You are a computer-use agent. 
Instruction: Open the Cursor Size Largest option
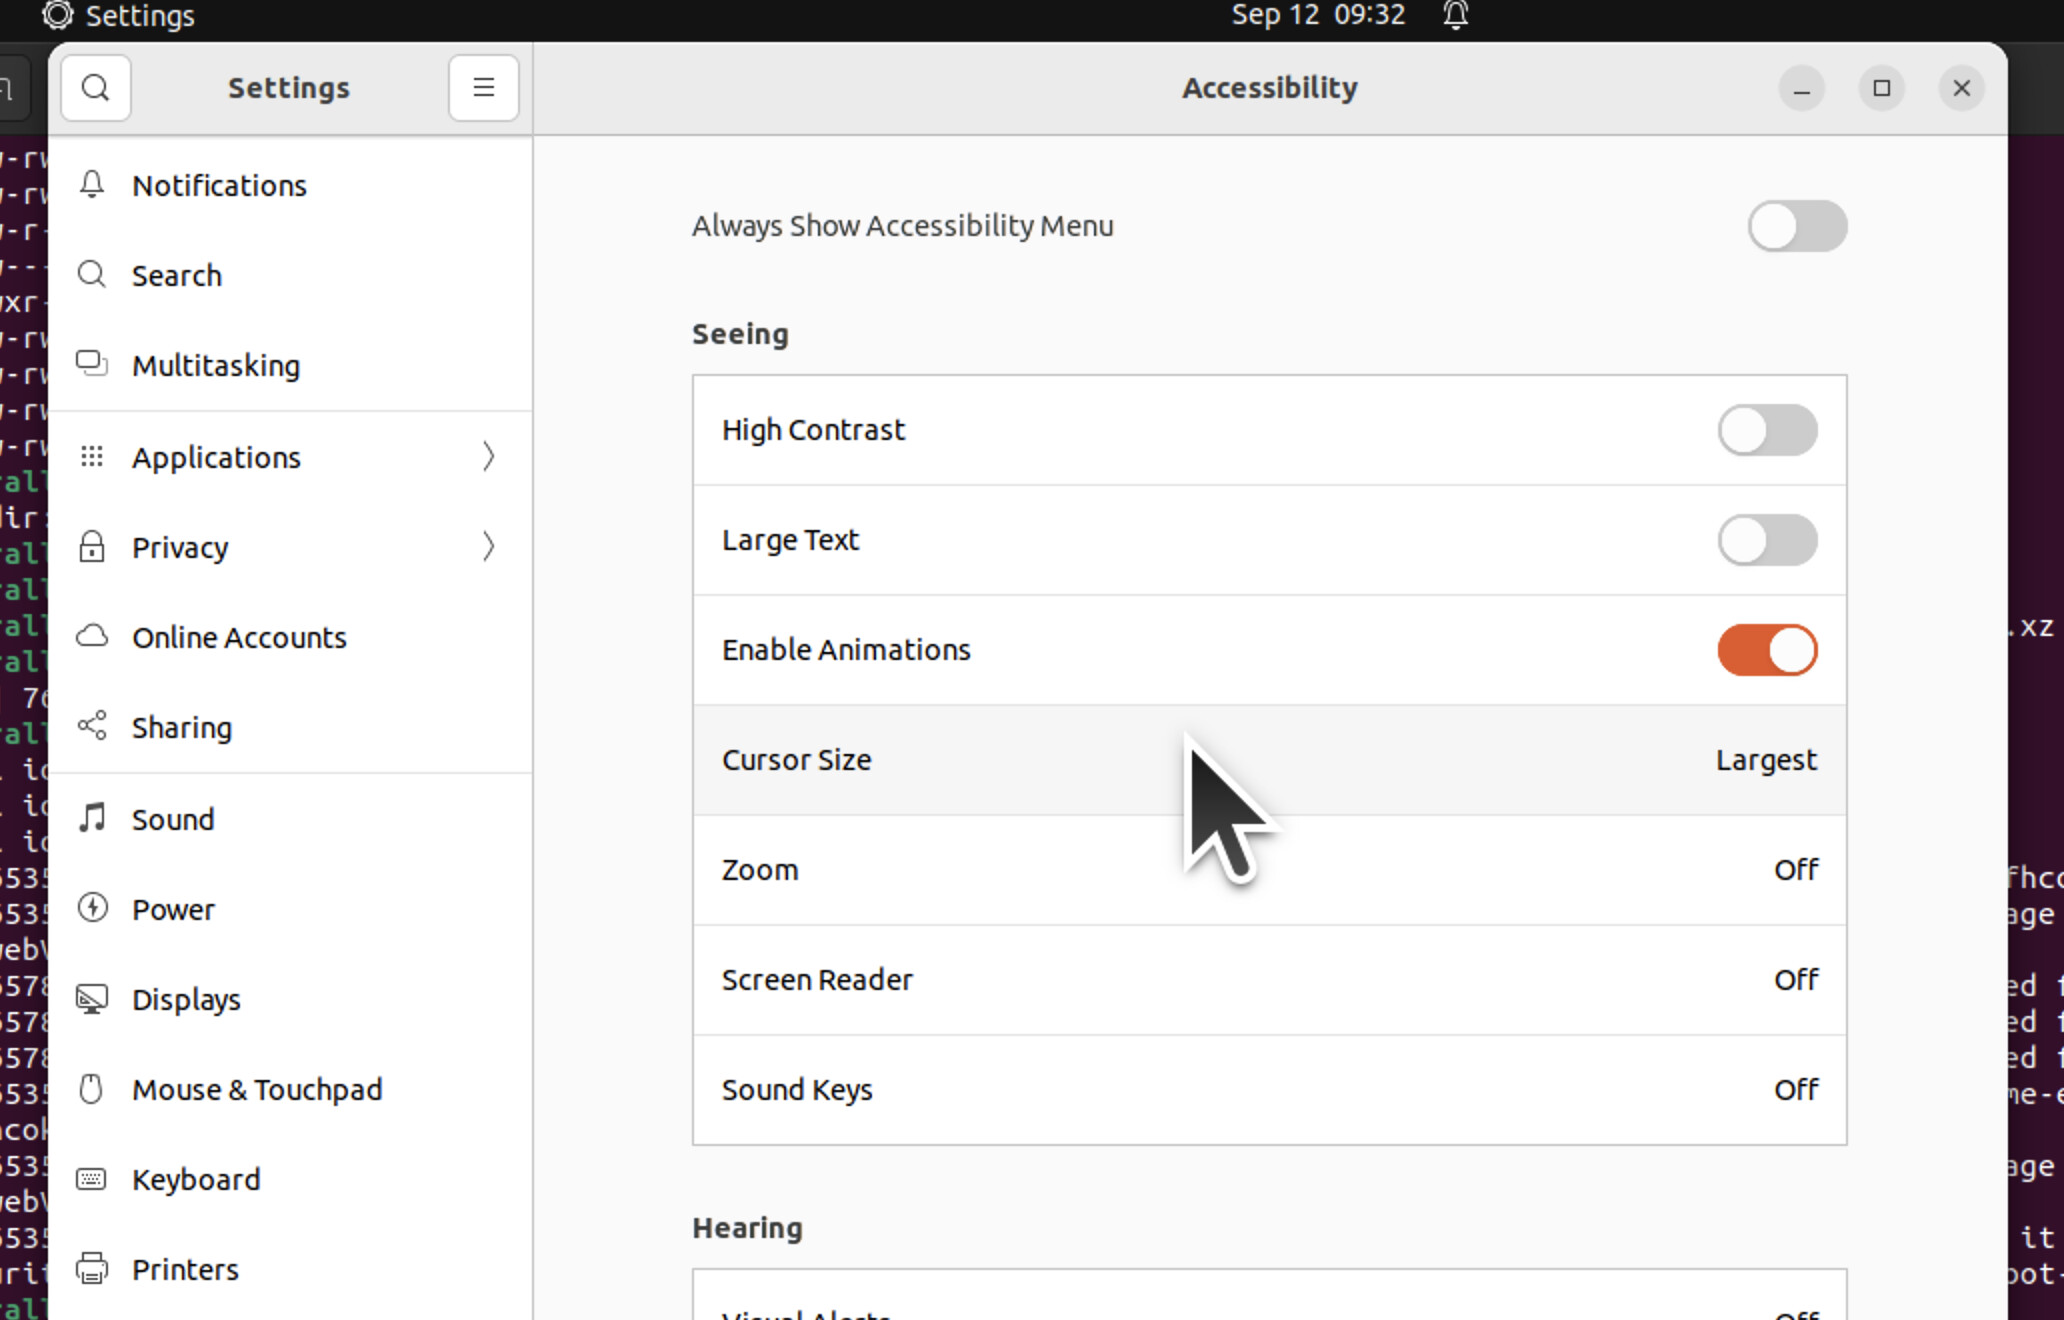[x=1765, y=760]
